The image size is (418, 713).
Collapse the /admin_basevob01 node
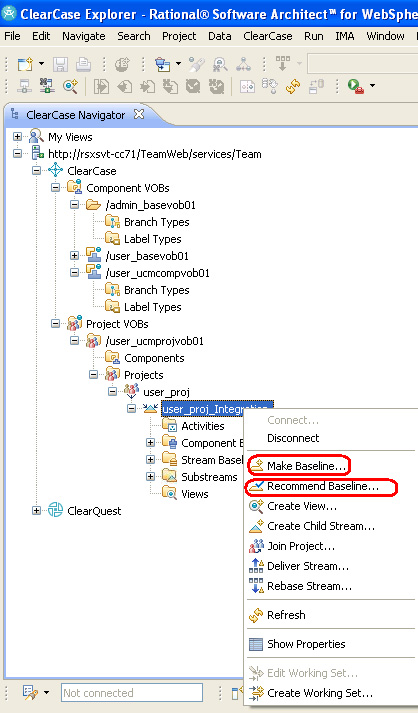point(75,205)
